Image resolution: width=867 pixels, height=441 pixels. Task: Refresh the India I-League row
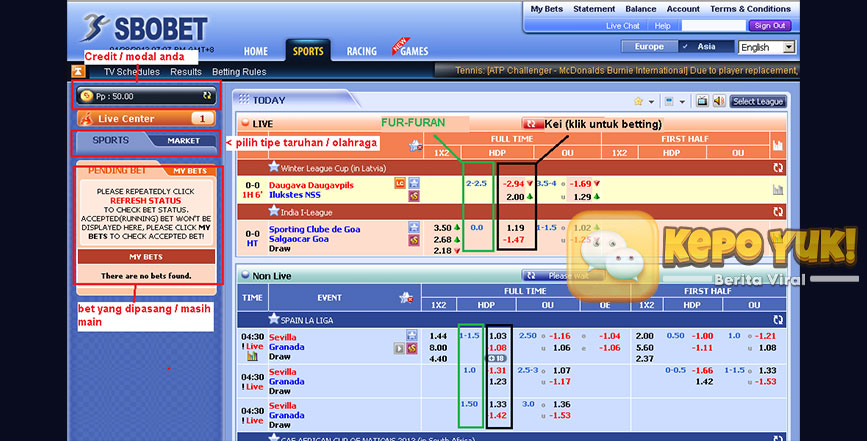point(778,212)
